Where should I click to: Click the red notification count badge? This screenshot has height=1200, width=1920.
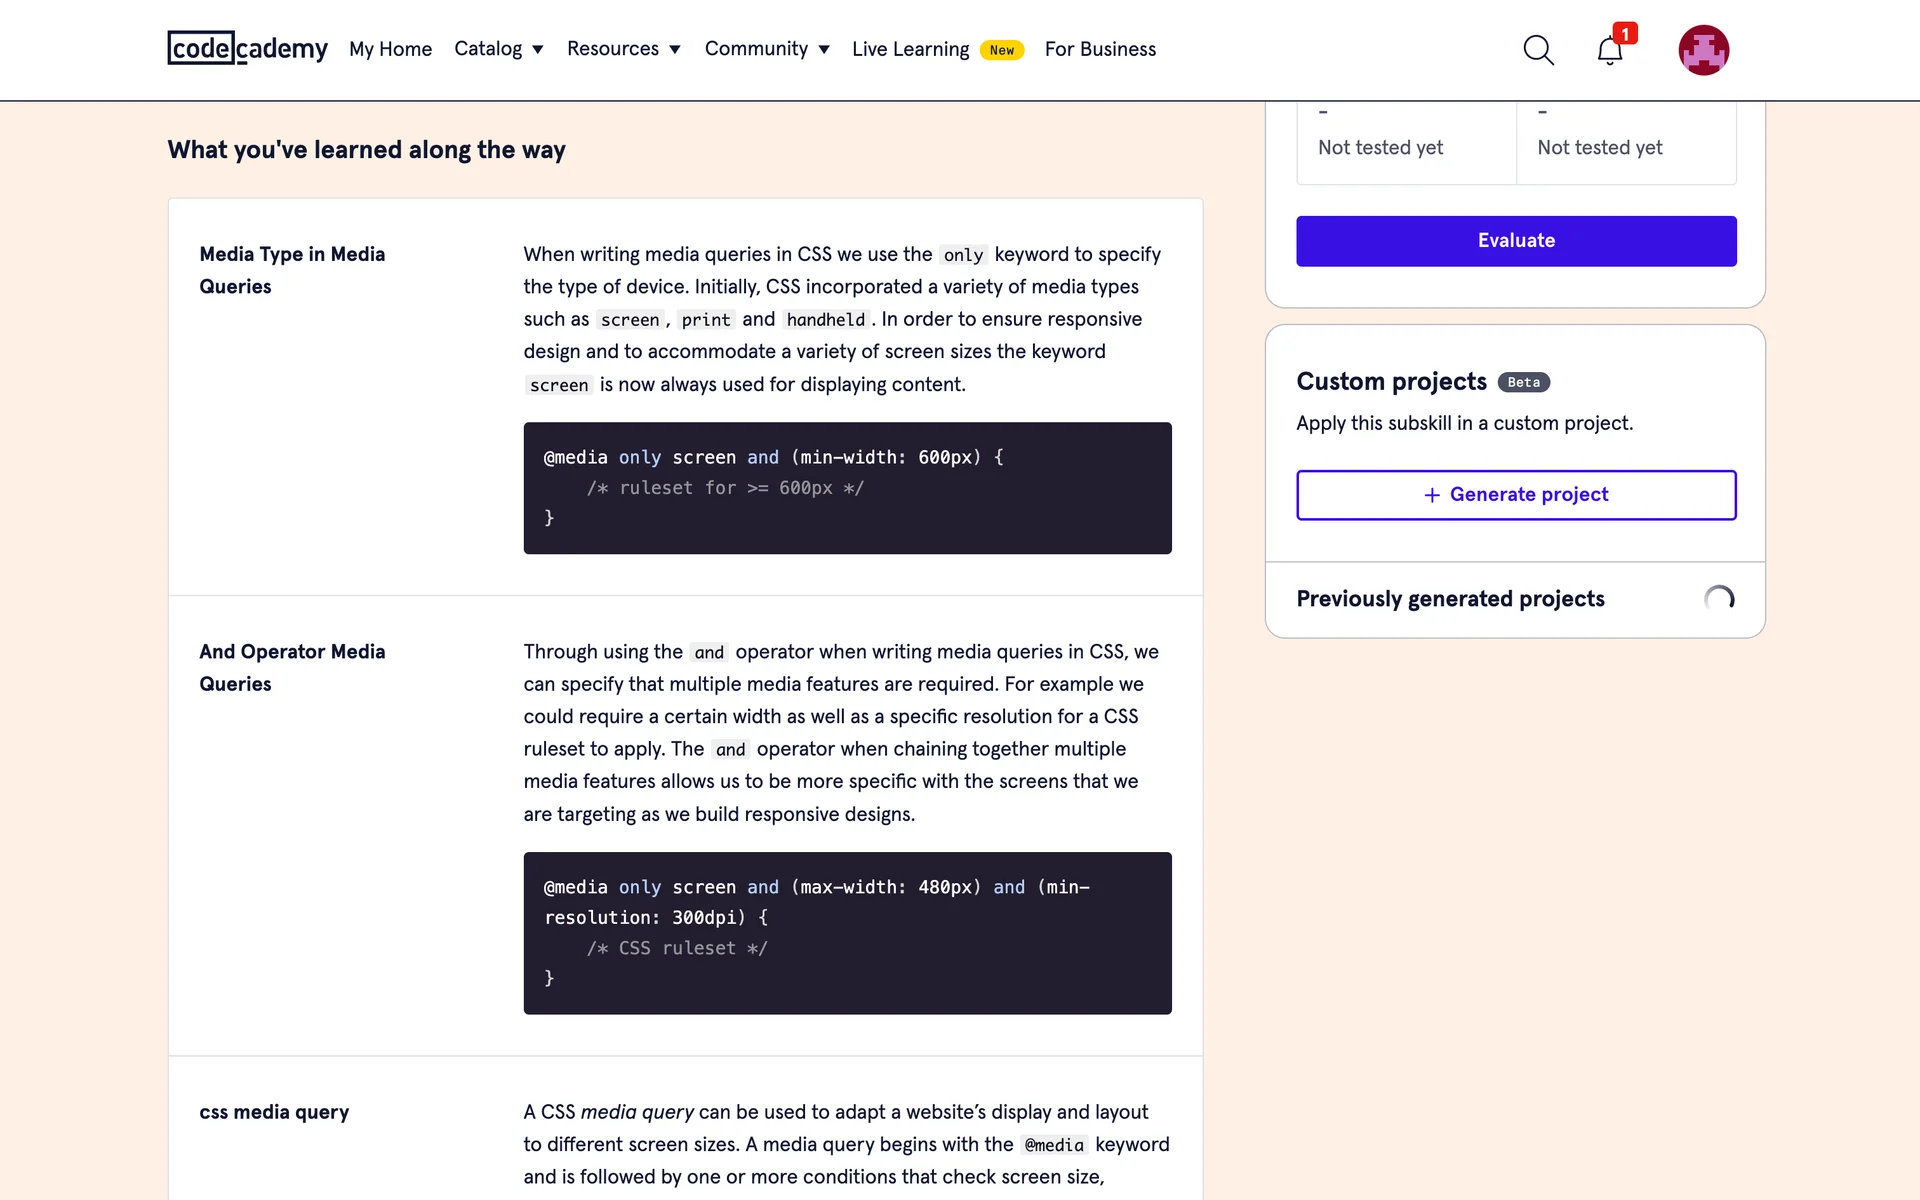(1625, 34)
